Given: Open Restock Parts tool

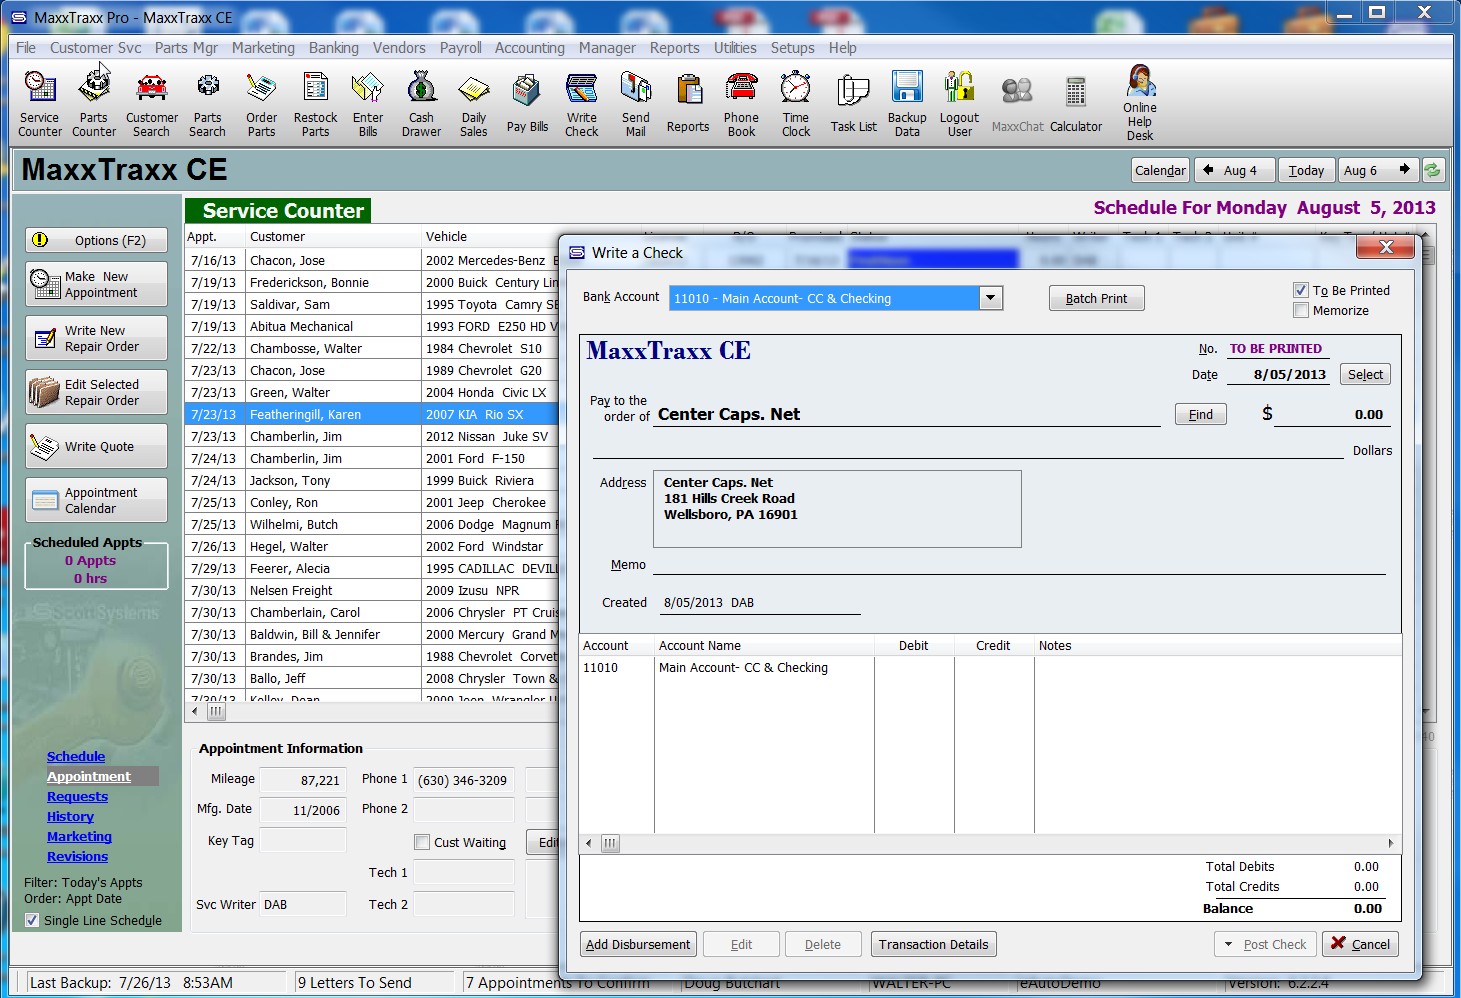Looking at the screenshot, I should pos(316,103).
